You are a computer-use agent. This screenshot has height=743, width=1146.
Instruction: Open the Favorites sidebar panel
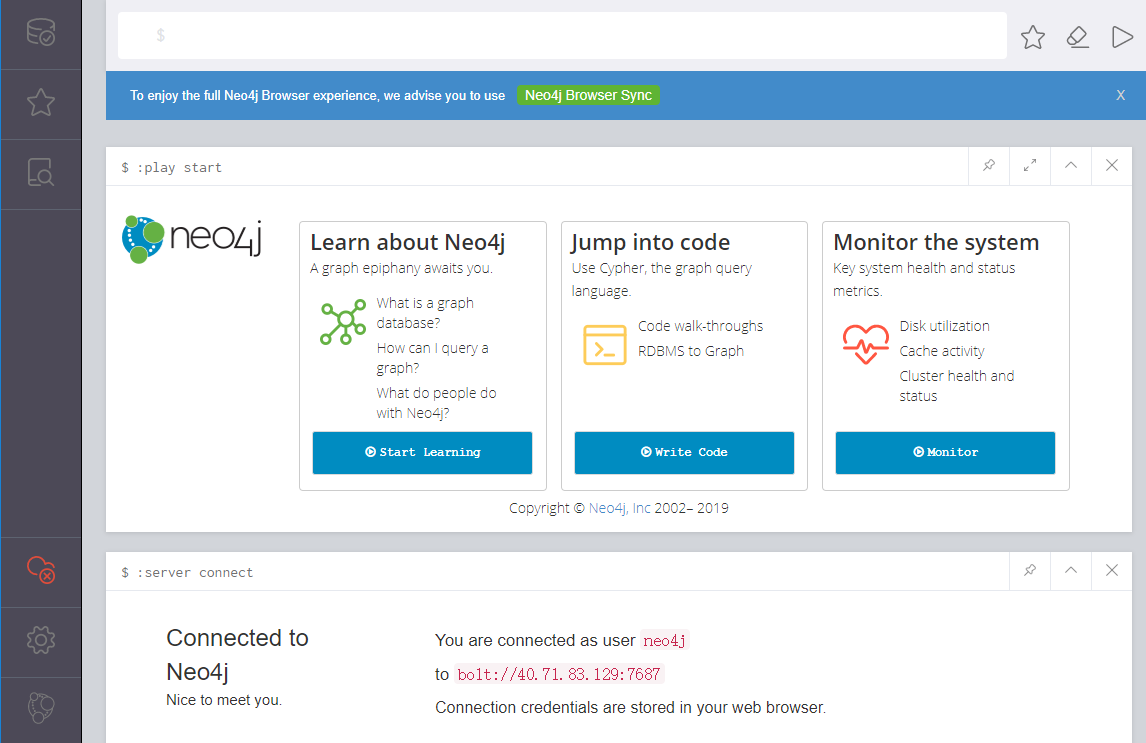tap(40, 103)
